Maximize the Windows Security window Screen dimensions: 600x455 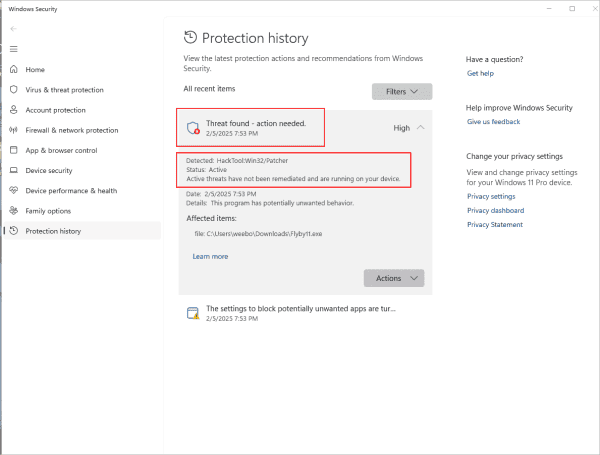(572, 8)
